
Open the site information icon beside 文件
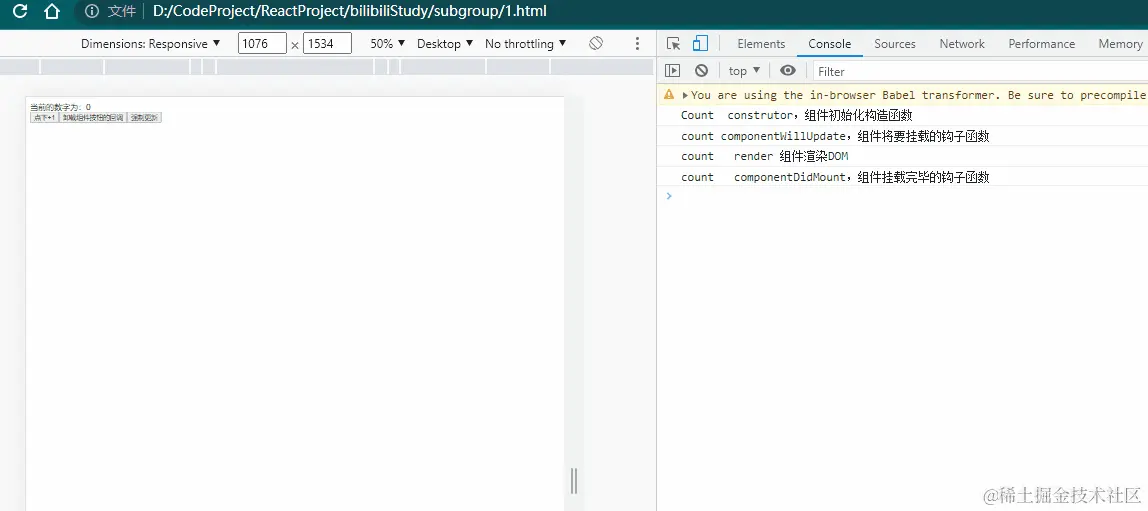pyautogui.click(x=92, y=12)
